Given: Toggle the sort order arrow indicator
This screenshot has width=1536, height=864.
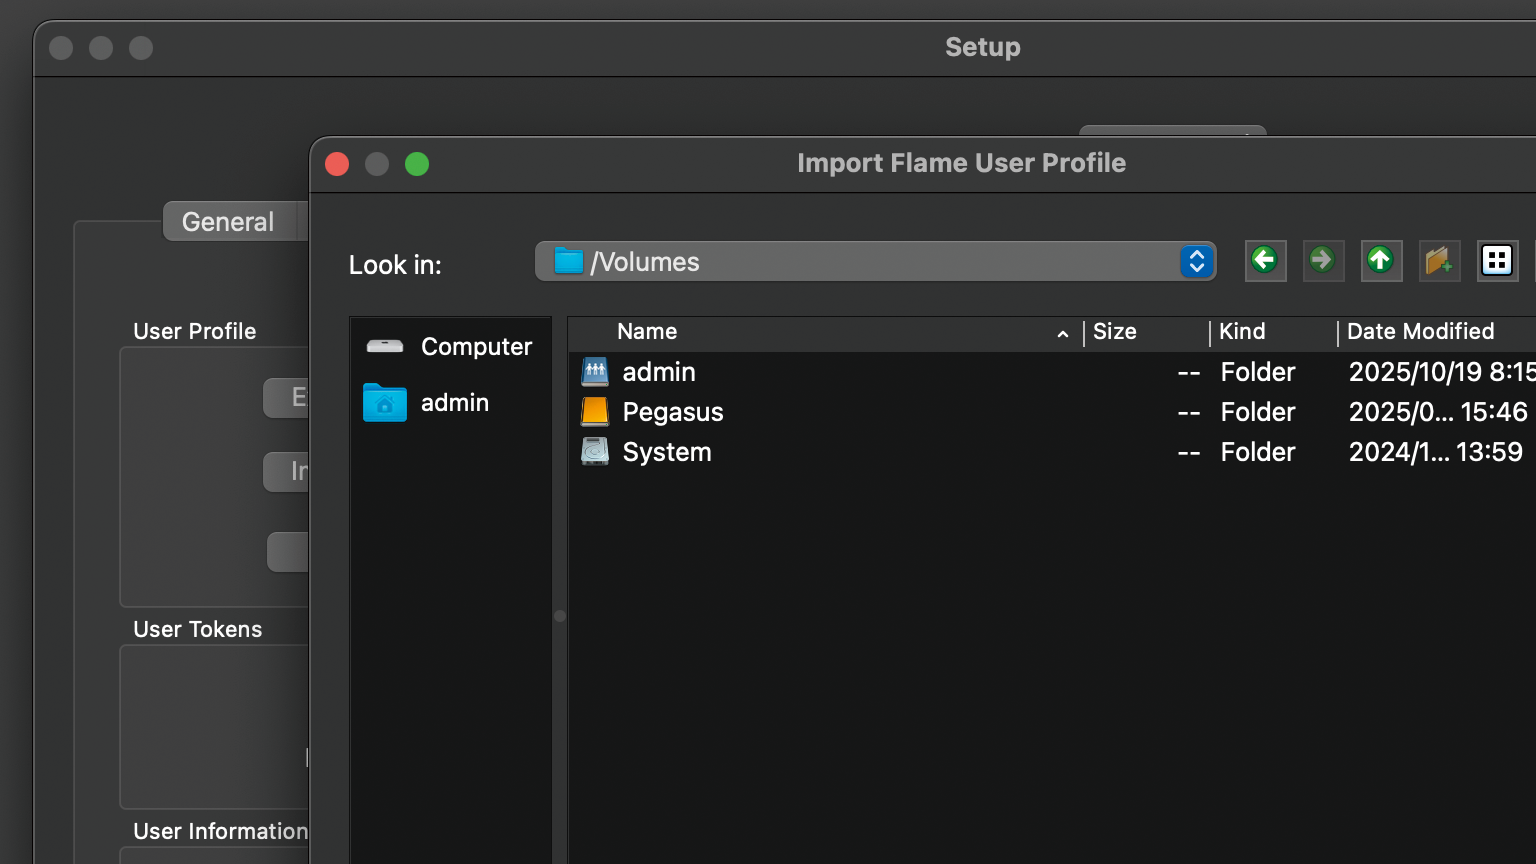Looking at the screenshot, I should pos(1062,334).
